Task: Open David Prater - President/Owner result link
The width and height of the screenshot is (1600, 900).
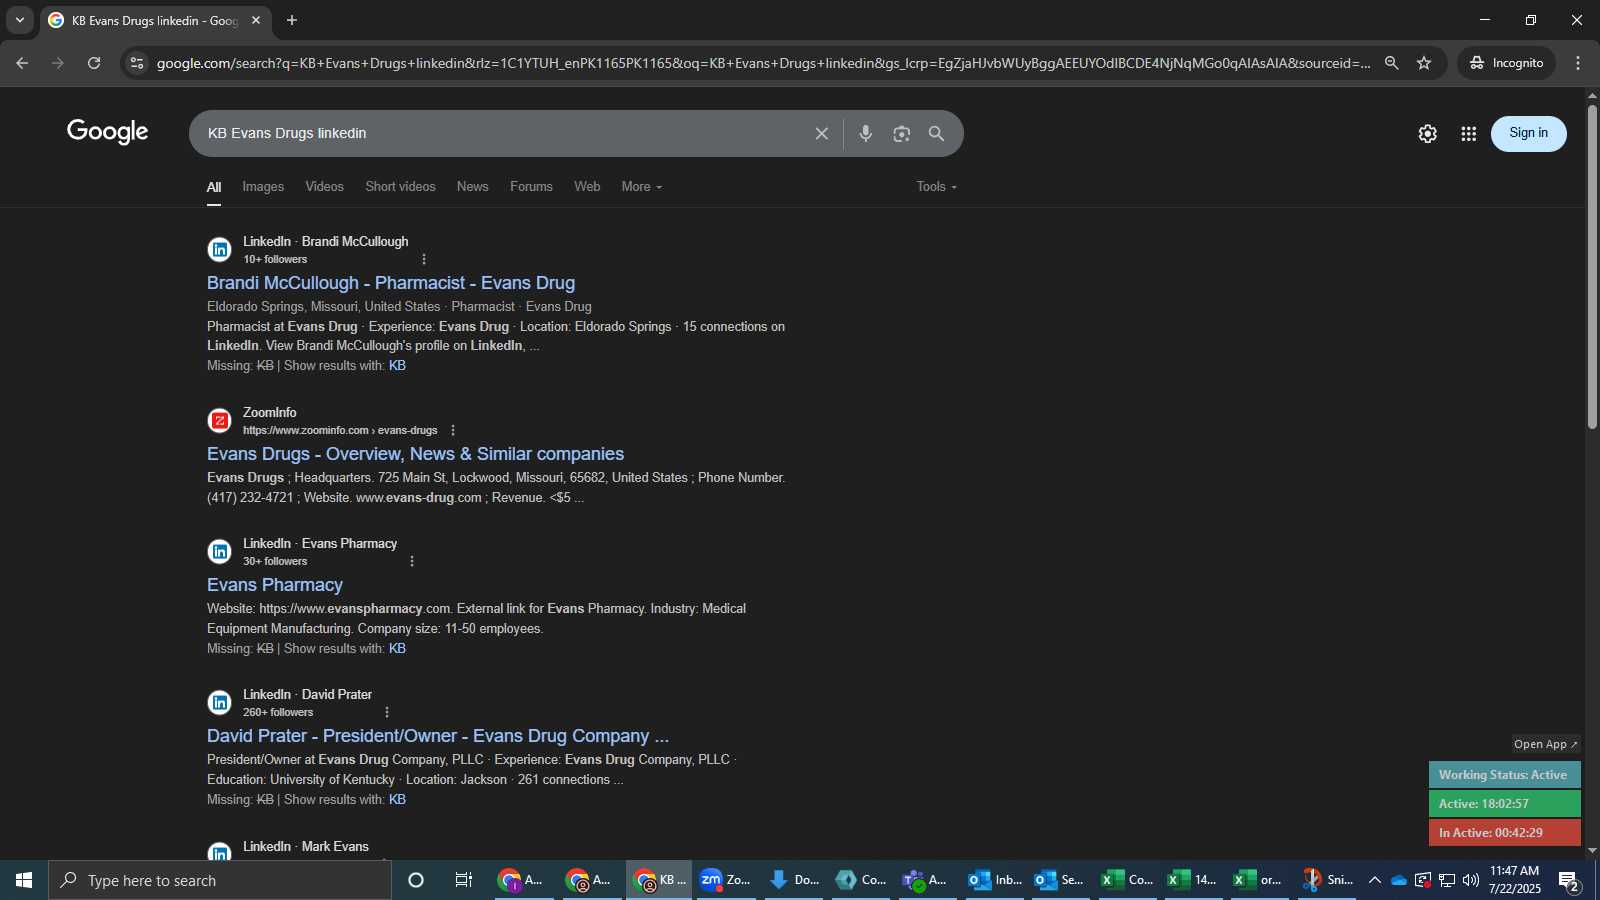Action: (x=438, y=736)
